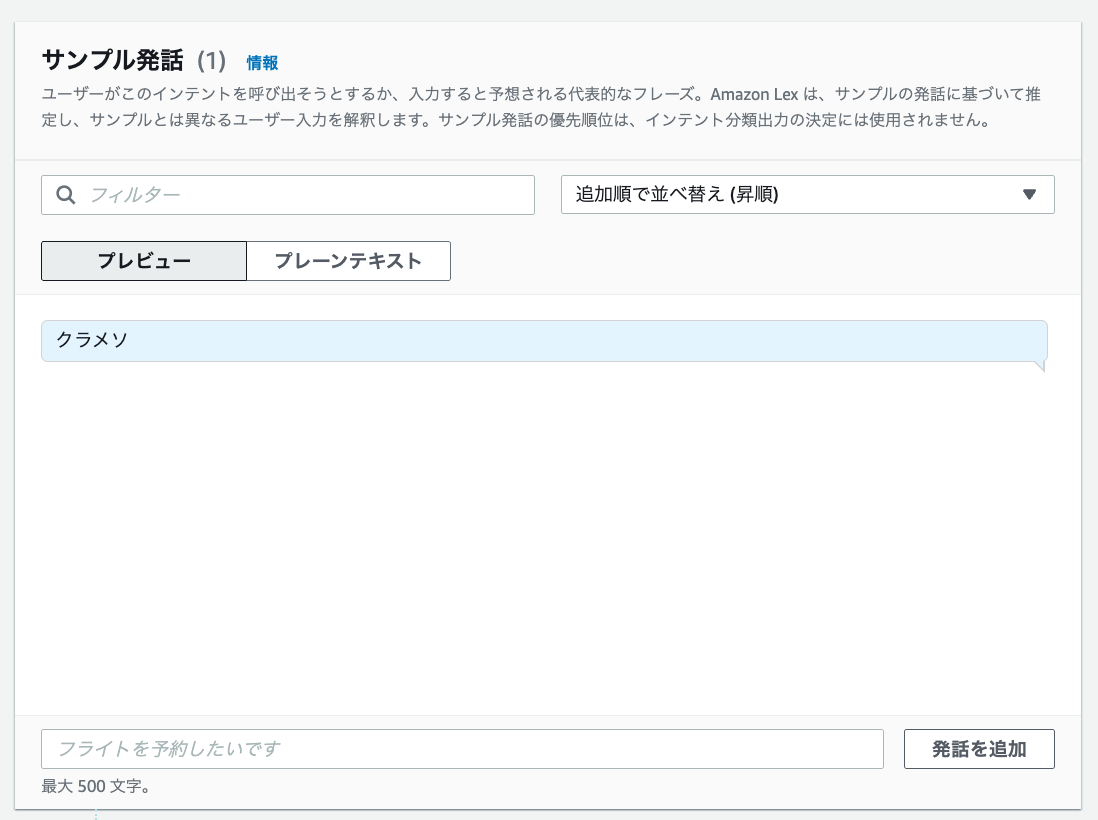Click the magnifier icon in the filter box
The height and width of the screenshot is (820, 1098).
point(66,195)
